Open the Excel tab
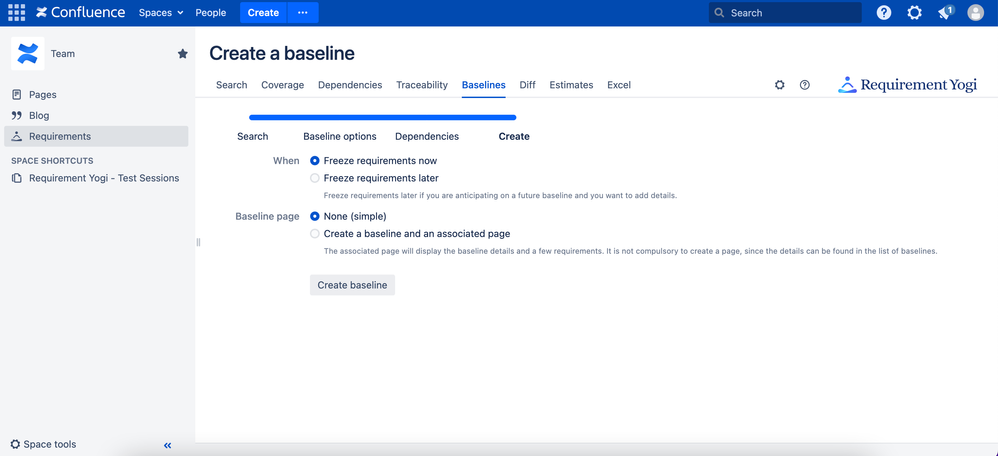Viewport: 998px width, 456px height. tap(619, 85)
